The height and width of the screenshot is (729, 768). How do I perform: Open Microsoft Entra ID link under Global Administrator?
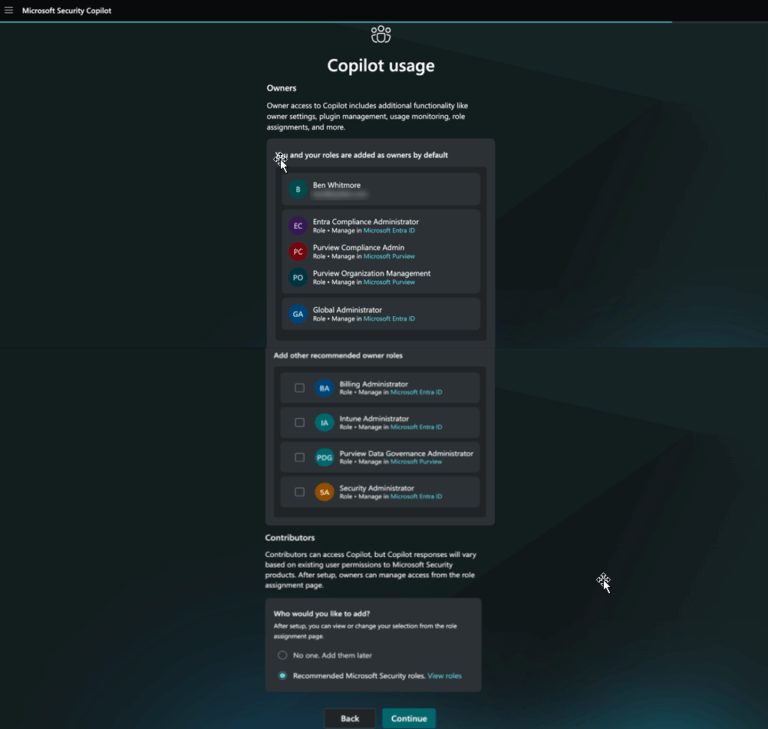389,319
